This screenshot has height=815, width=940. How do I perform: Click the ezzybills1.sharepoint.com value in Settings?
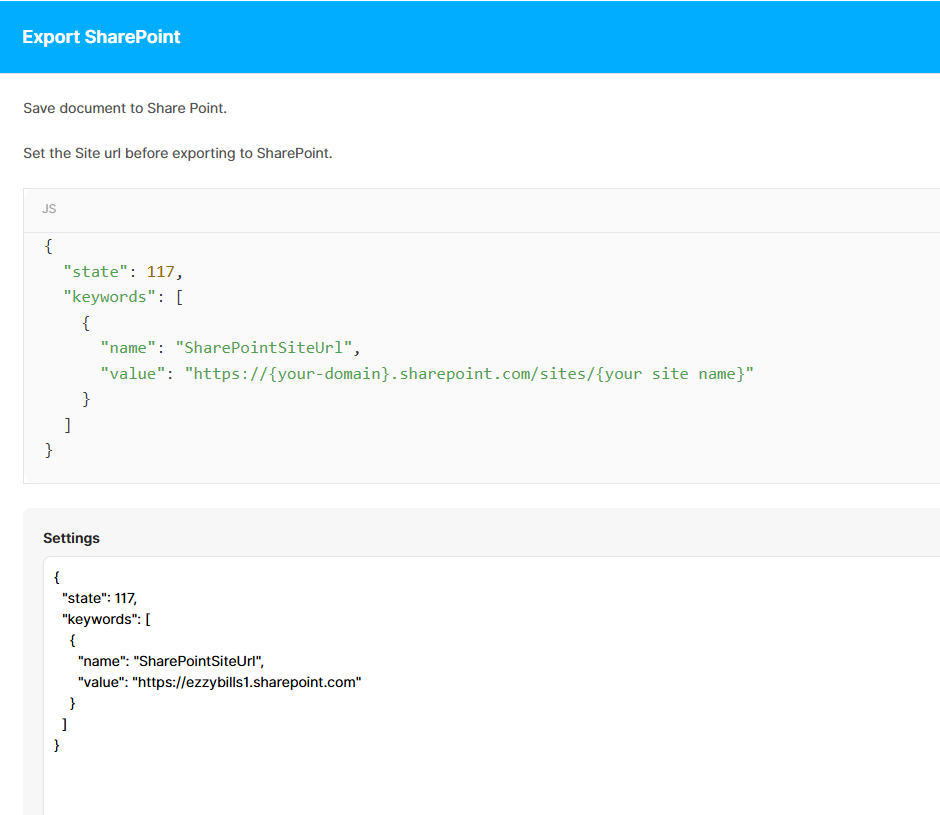click(246, 682)
